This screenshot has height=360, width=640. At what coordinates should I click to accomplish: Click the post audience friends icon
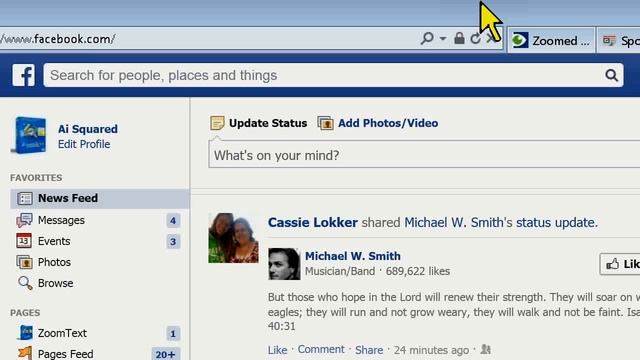[485, 349]
